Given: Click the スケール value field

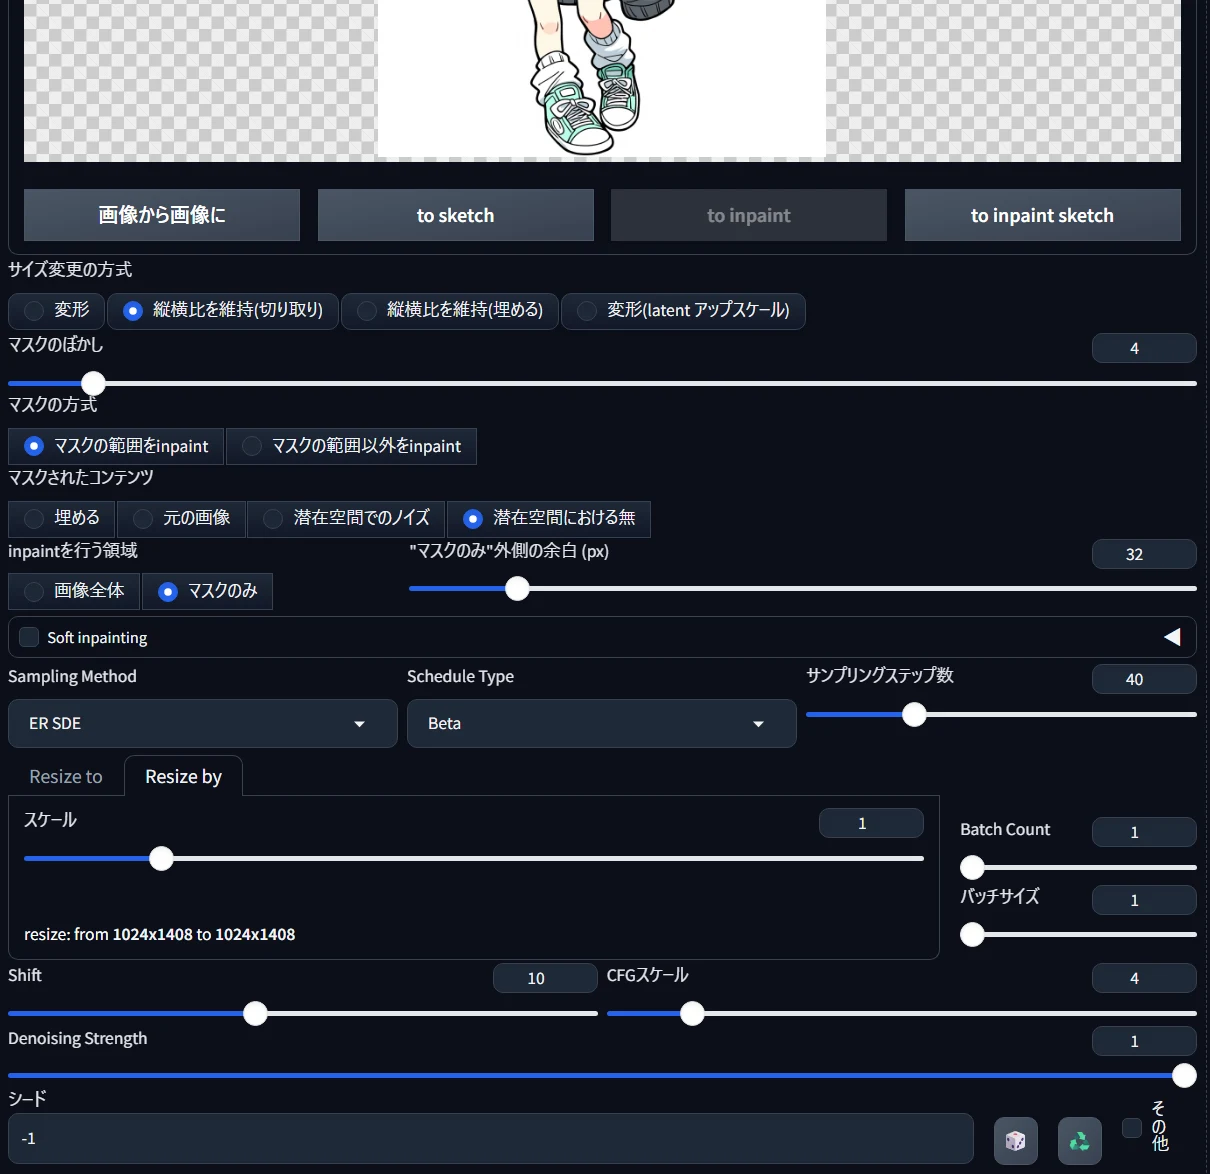Looking at the screenshot, I should [x=871, y=823].
